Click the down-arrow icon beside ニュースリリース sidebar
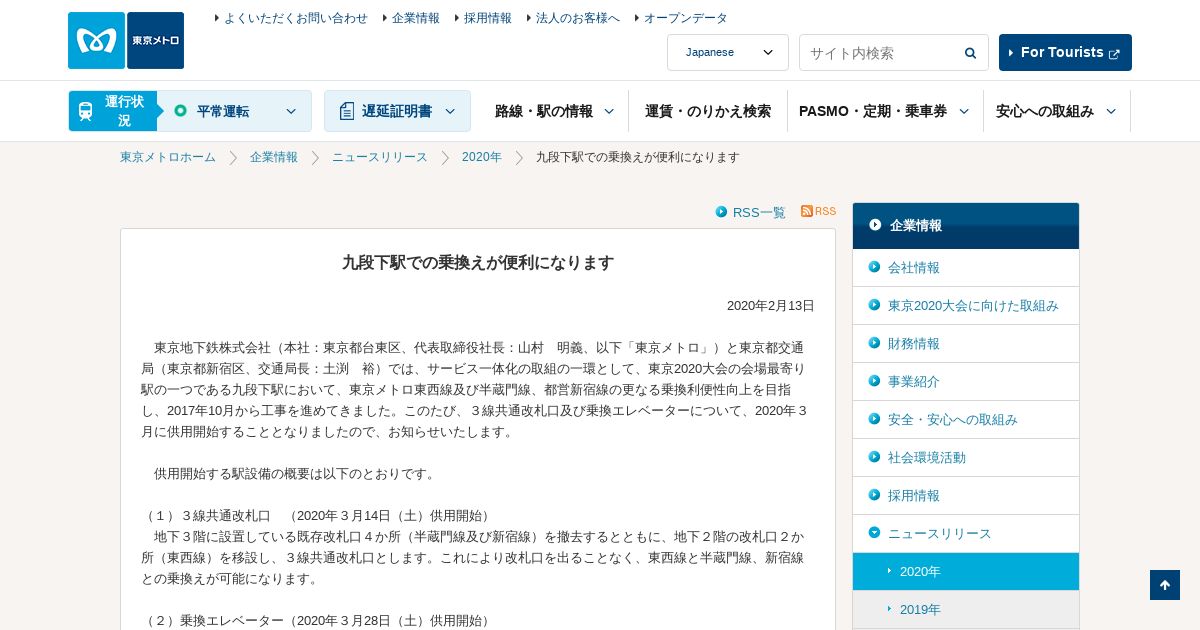 tap(875, 533)
